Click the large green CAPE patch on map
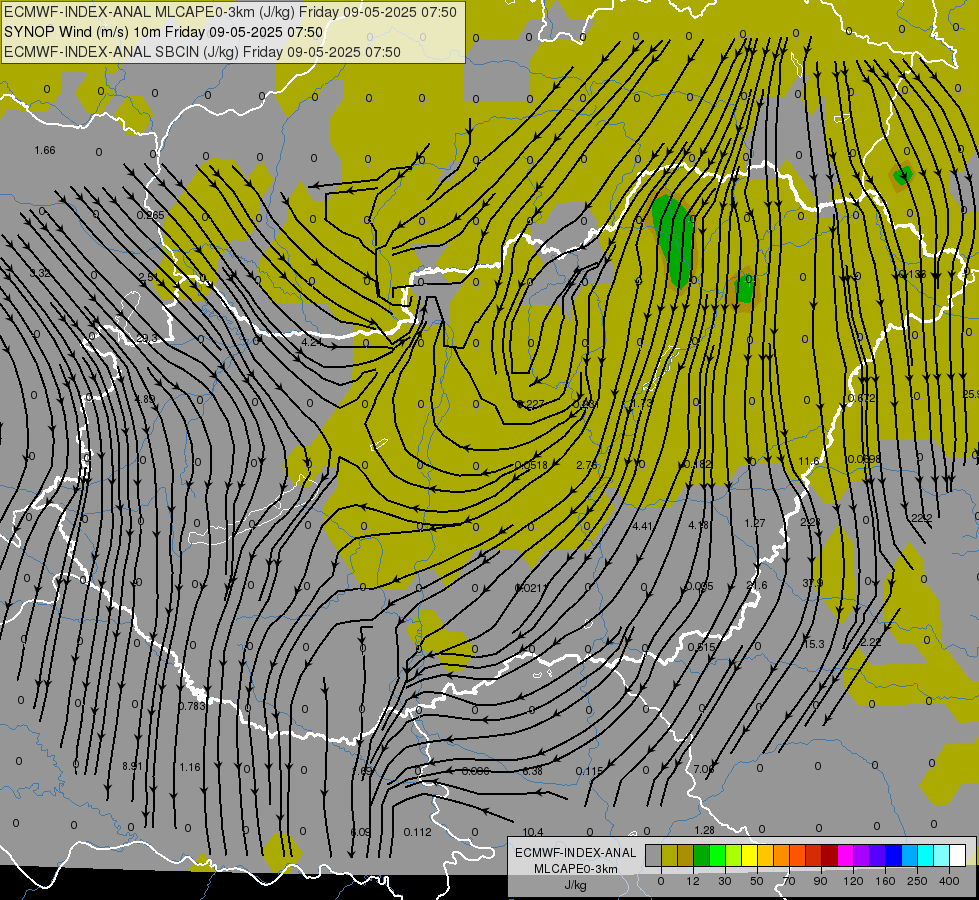This screenshot has height=900, width=979. 673,240
